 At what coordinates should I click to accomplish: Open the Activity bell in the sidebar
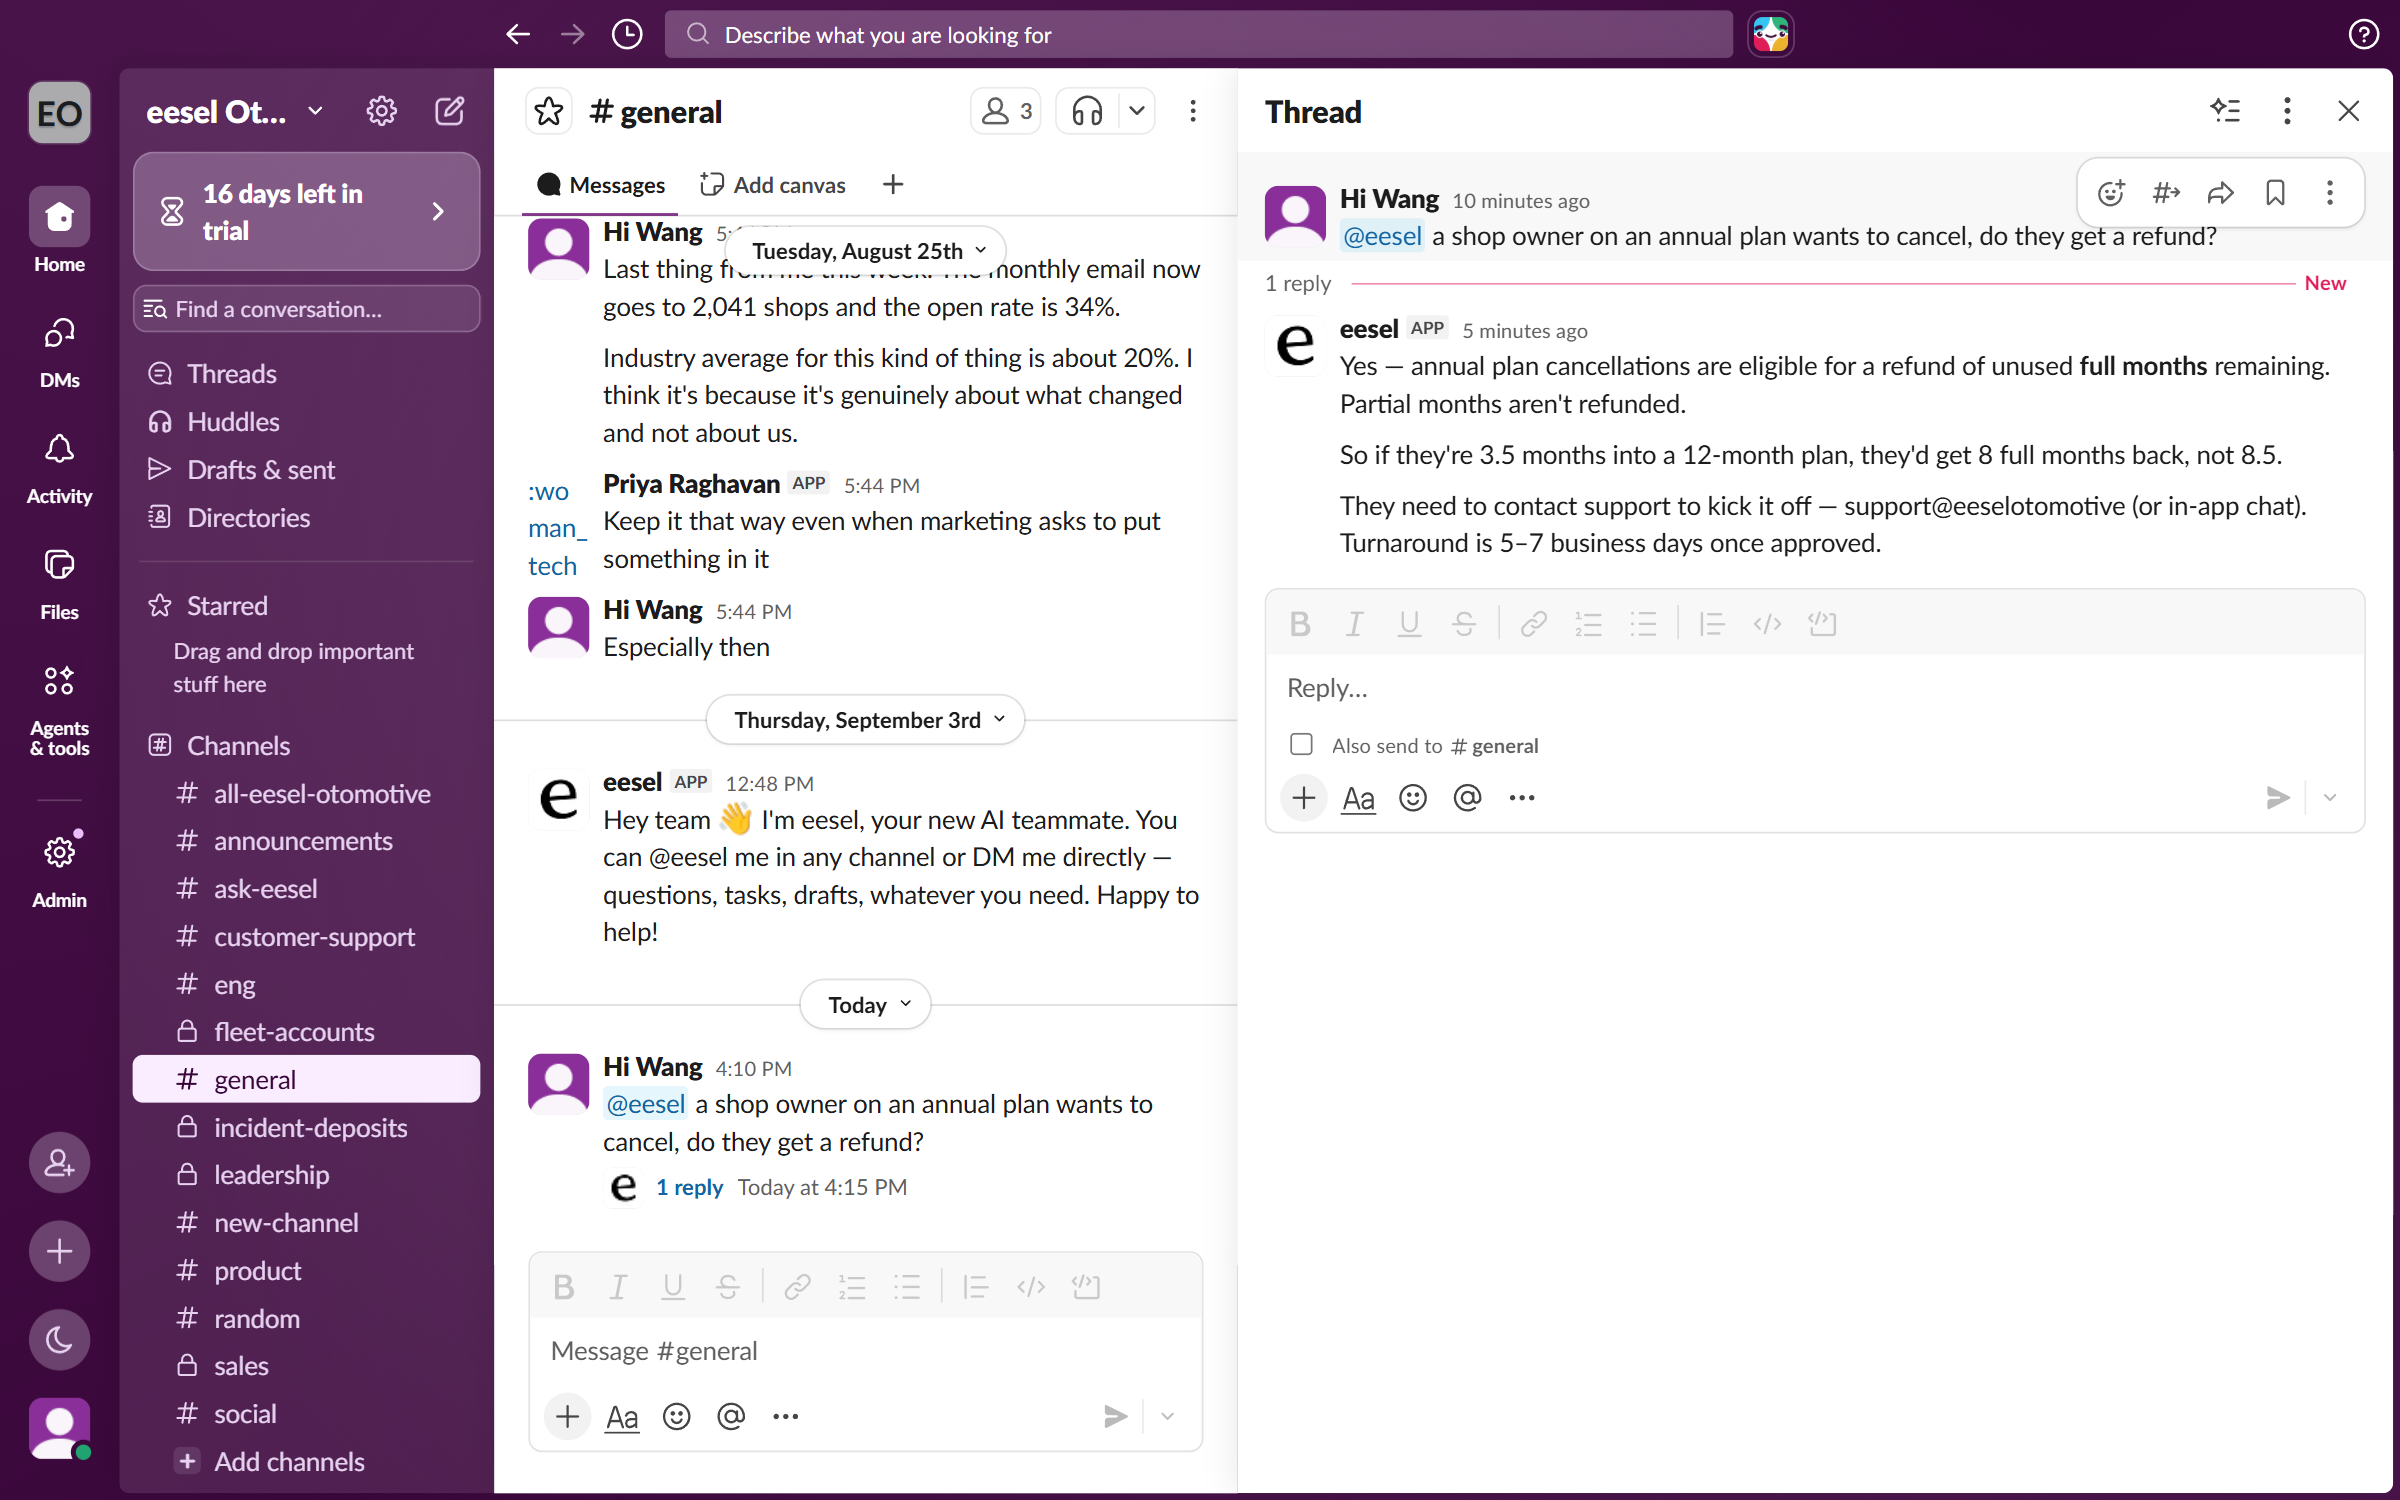59,467
